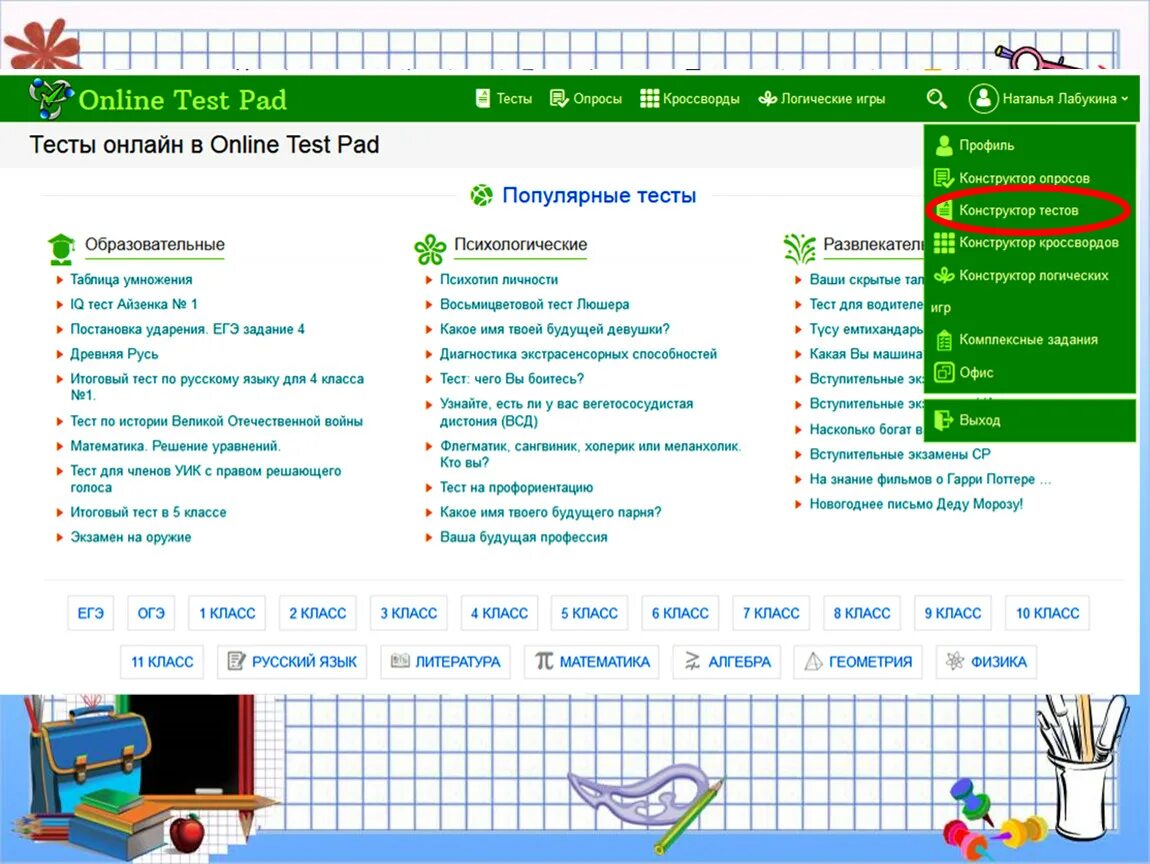Open the Образовательные category heading
Image resolution: width=1150 pixels, height=864 pixels.
[155, 245]
